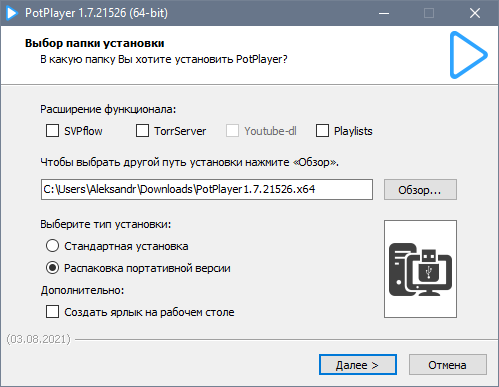Check the greyed Youtube-dl checkbox
This screenshot has width=499, height=387.
tap(232, 131)
